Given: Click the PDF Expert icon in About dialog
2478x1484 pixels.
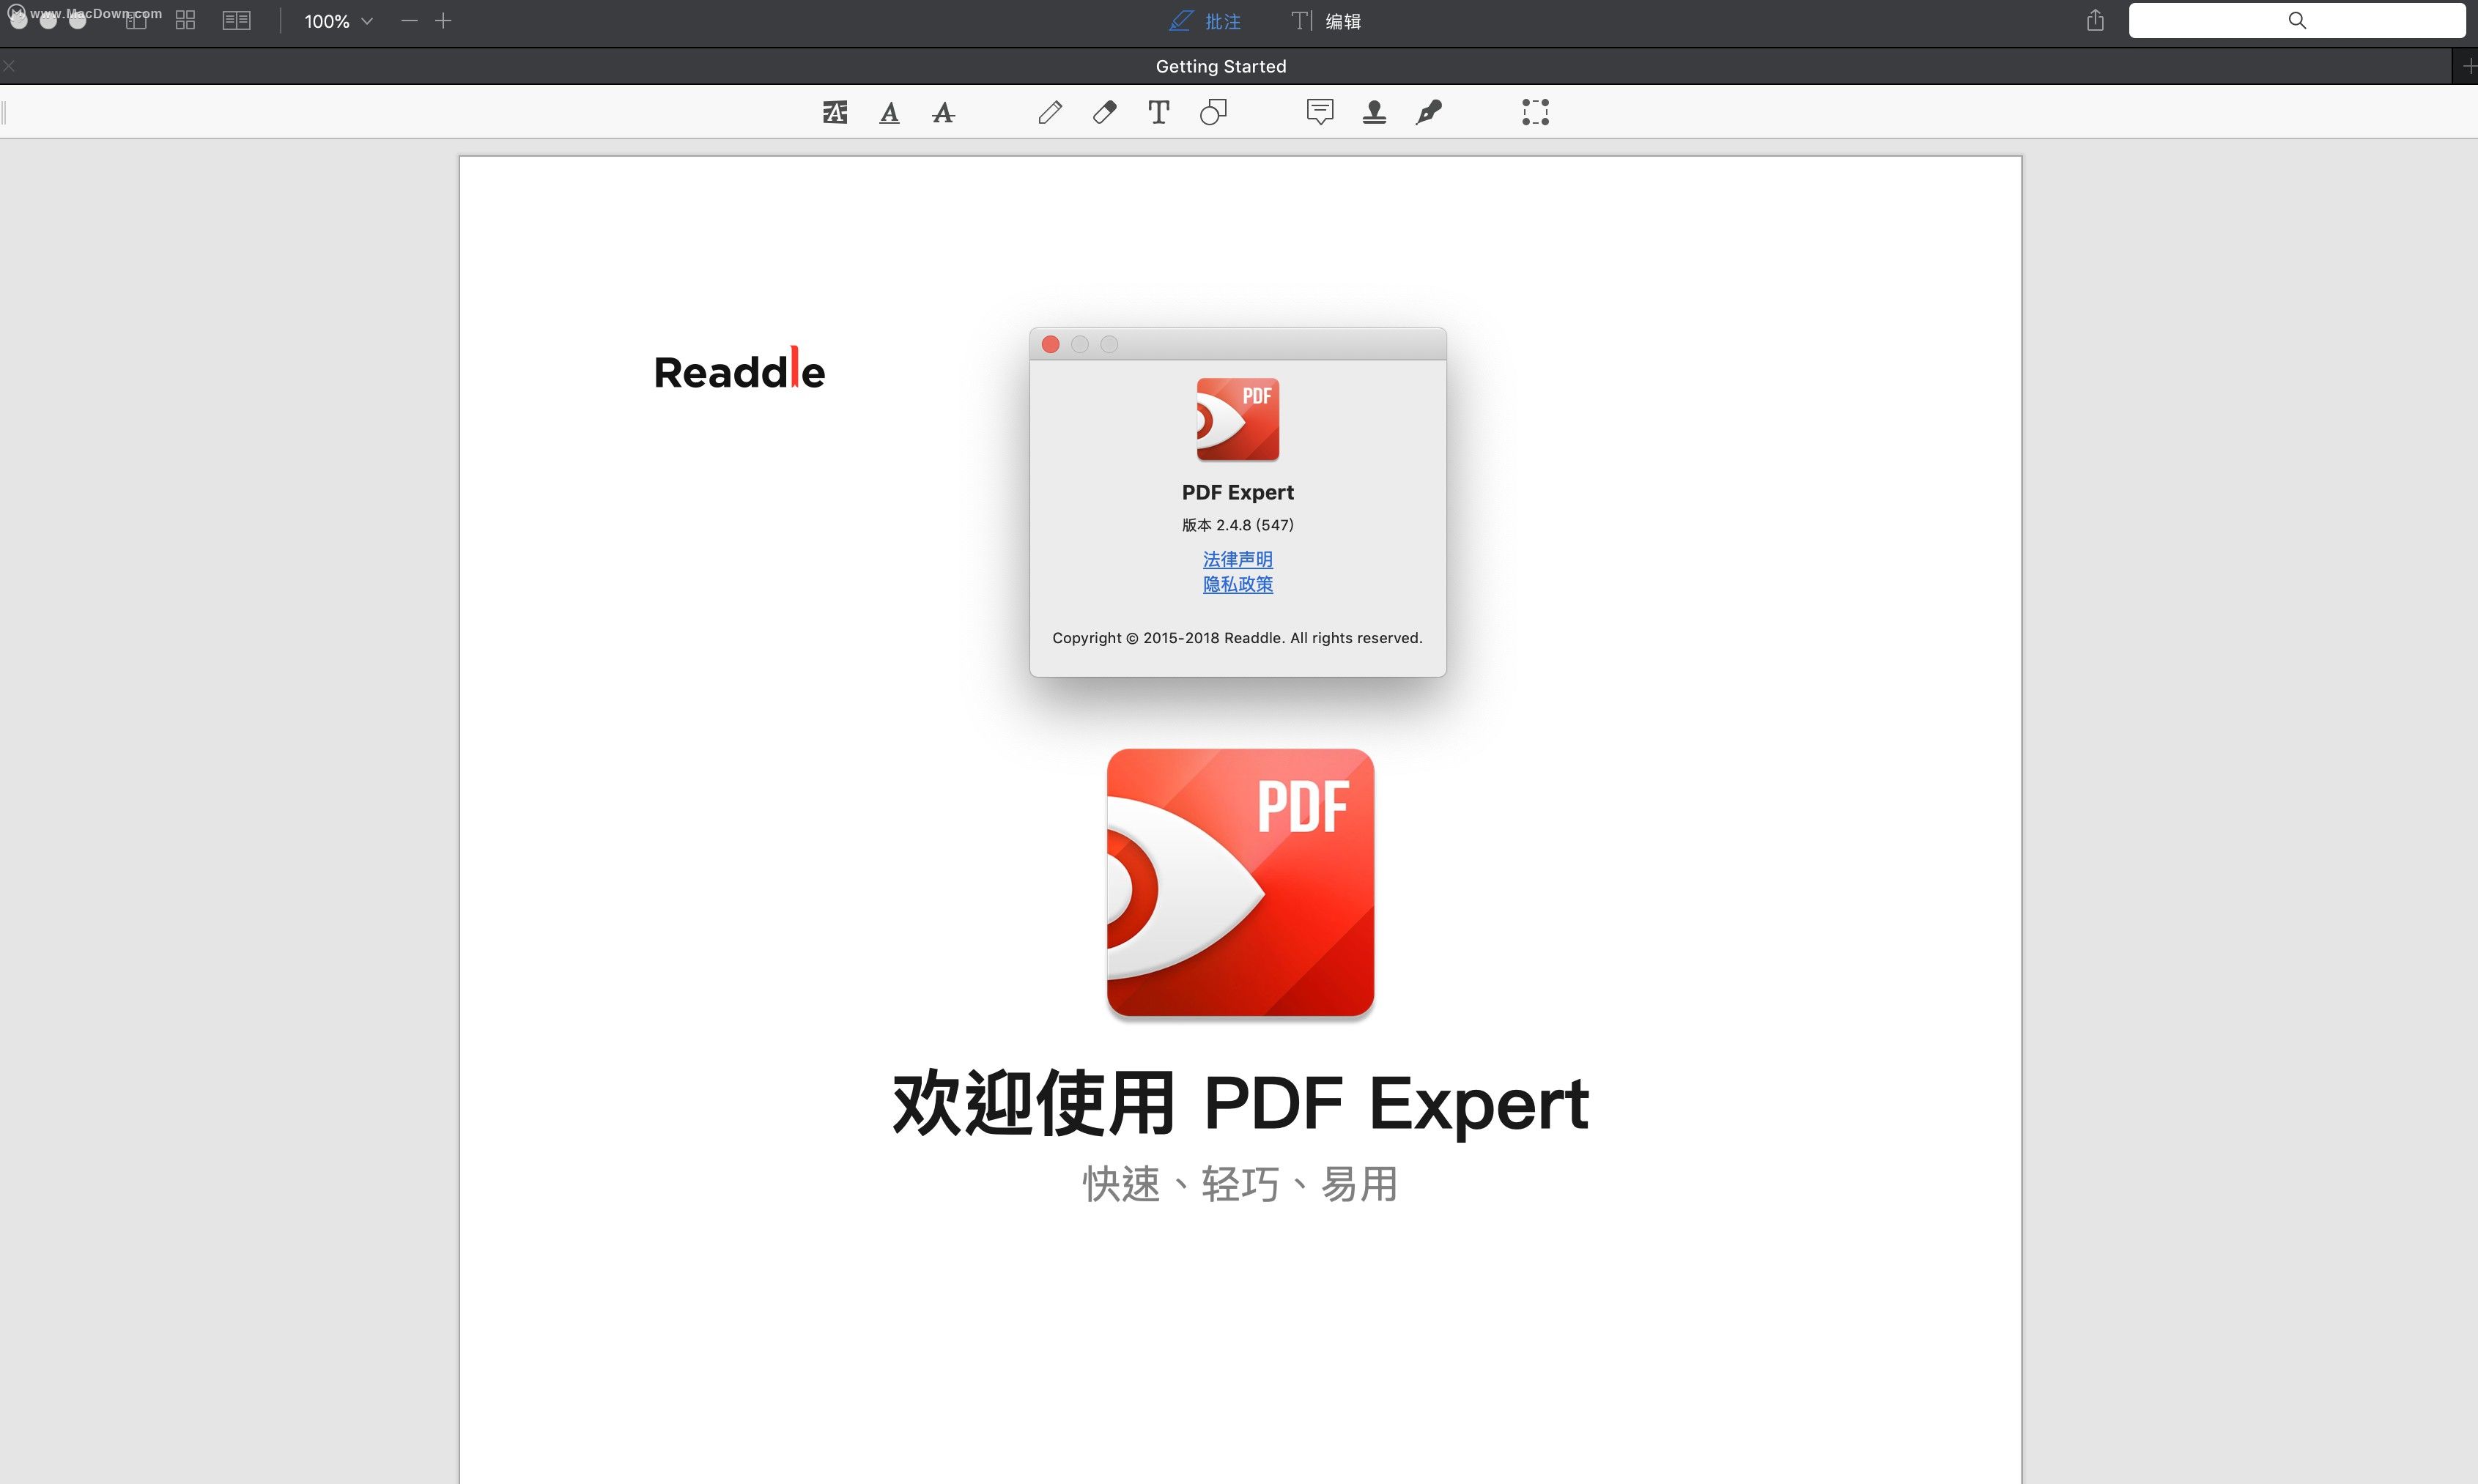Looking at the screenshot, I should [x=1238, y=419].
